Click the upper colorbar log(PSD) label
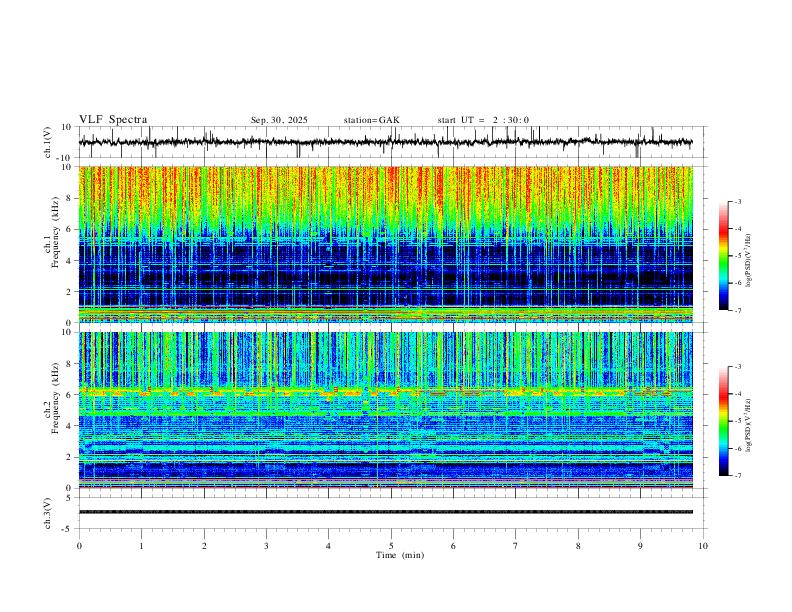Screen dimensions: 792x612 748,261
